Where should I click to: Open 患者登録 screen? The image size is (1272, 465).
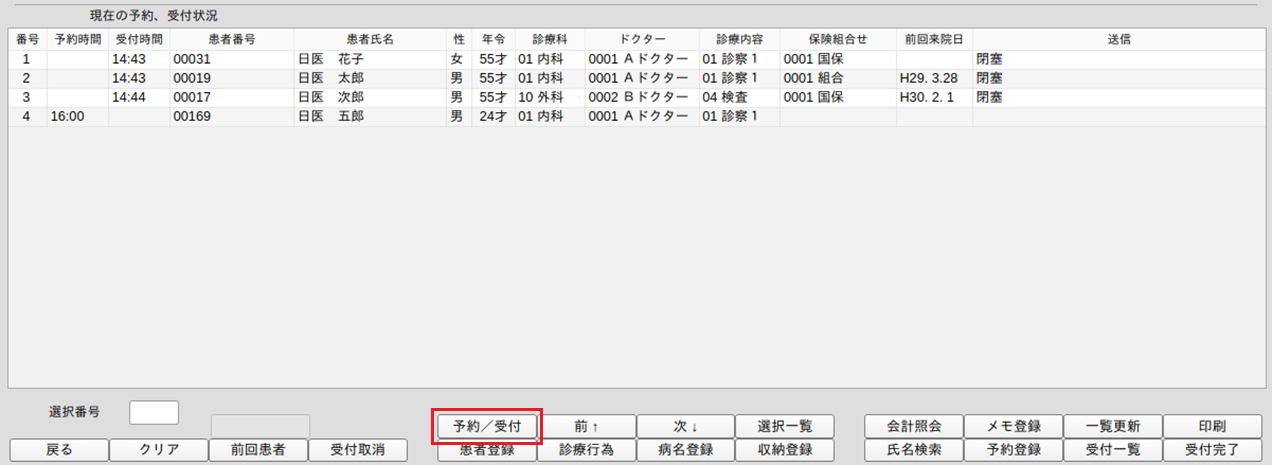487,450
